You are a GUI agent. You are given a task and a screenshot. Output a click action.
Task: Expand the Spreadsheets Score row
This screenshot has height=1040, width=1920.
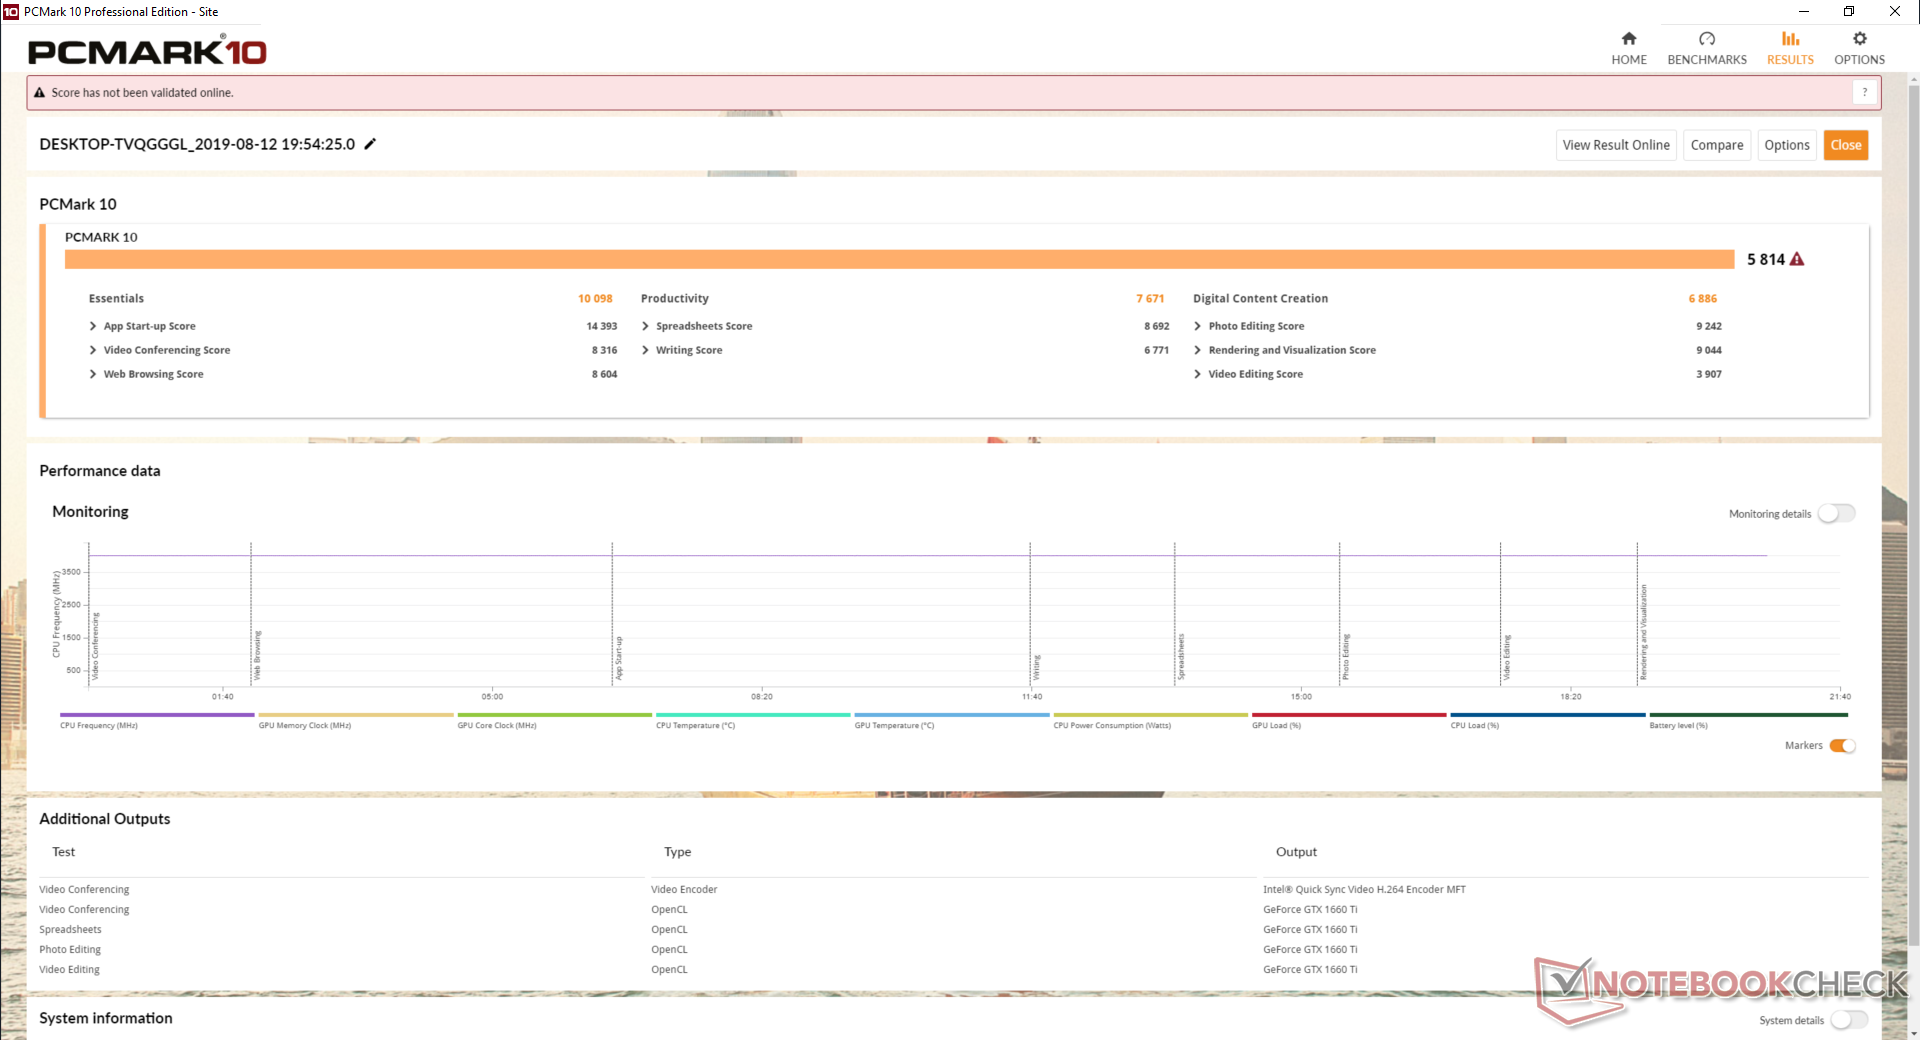[x=645, y=326]
